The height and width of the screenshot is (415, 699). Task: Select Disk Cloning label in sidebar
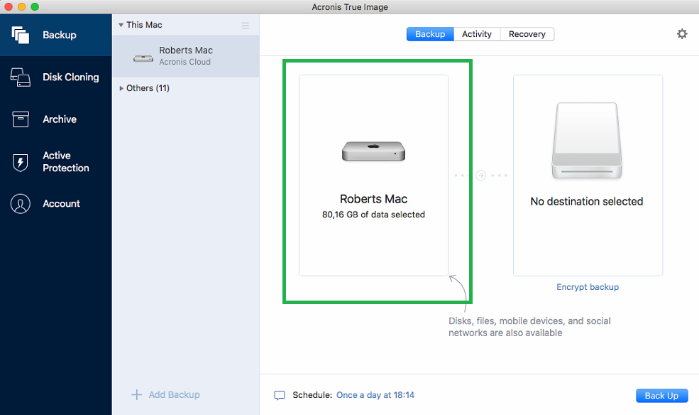[x=71, y=77]
